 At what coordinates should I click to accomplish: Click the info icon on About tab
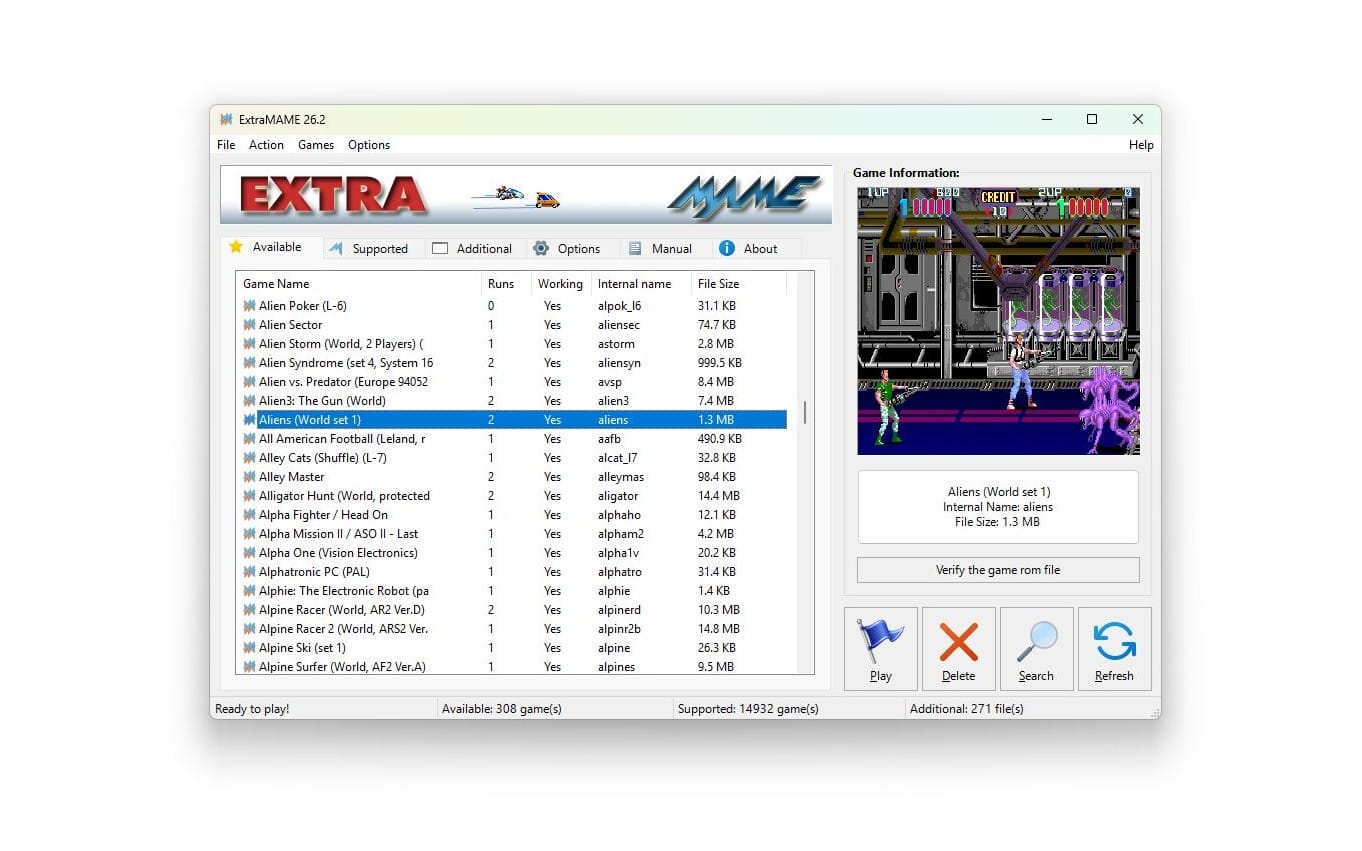click(x=727, y=248)
